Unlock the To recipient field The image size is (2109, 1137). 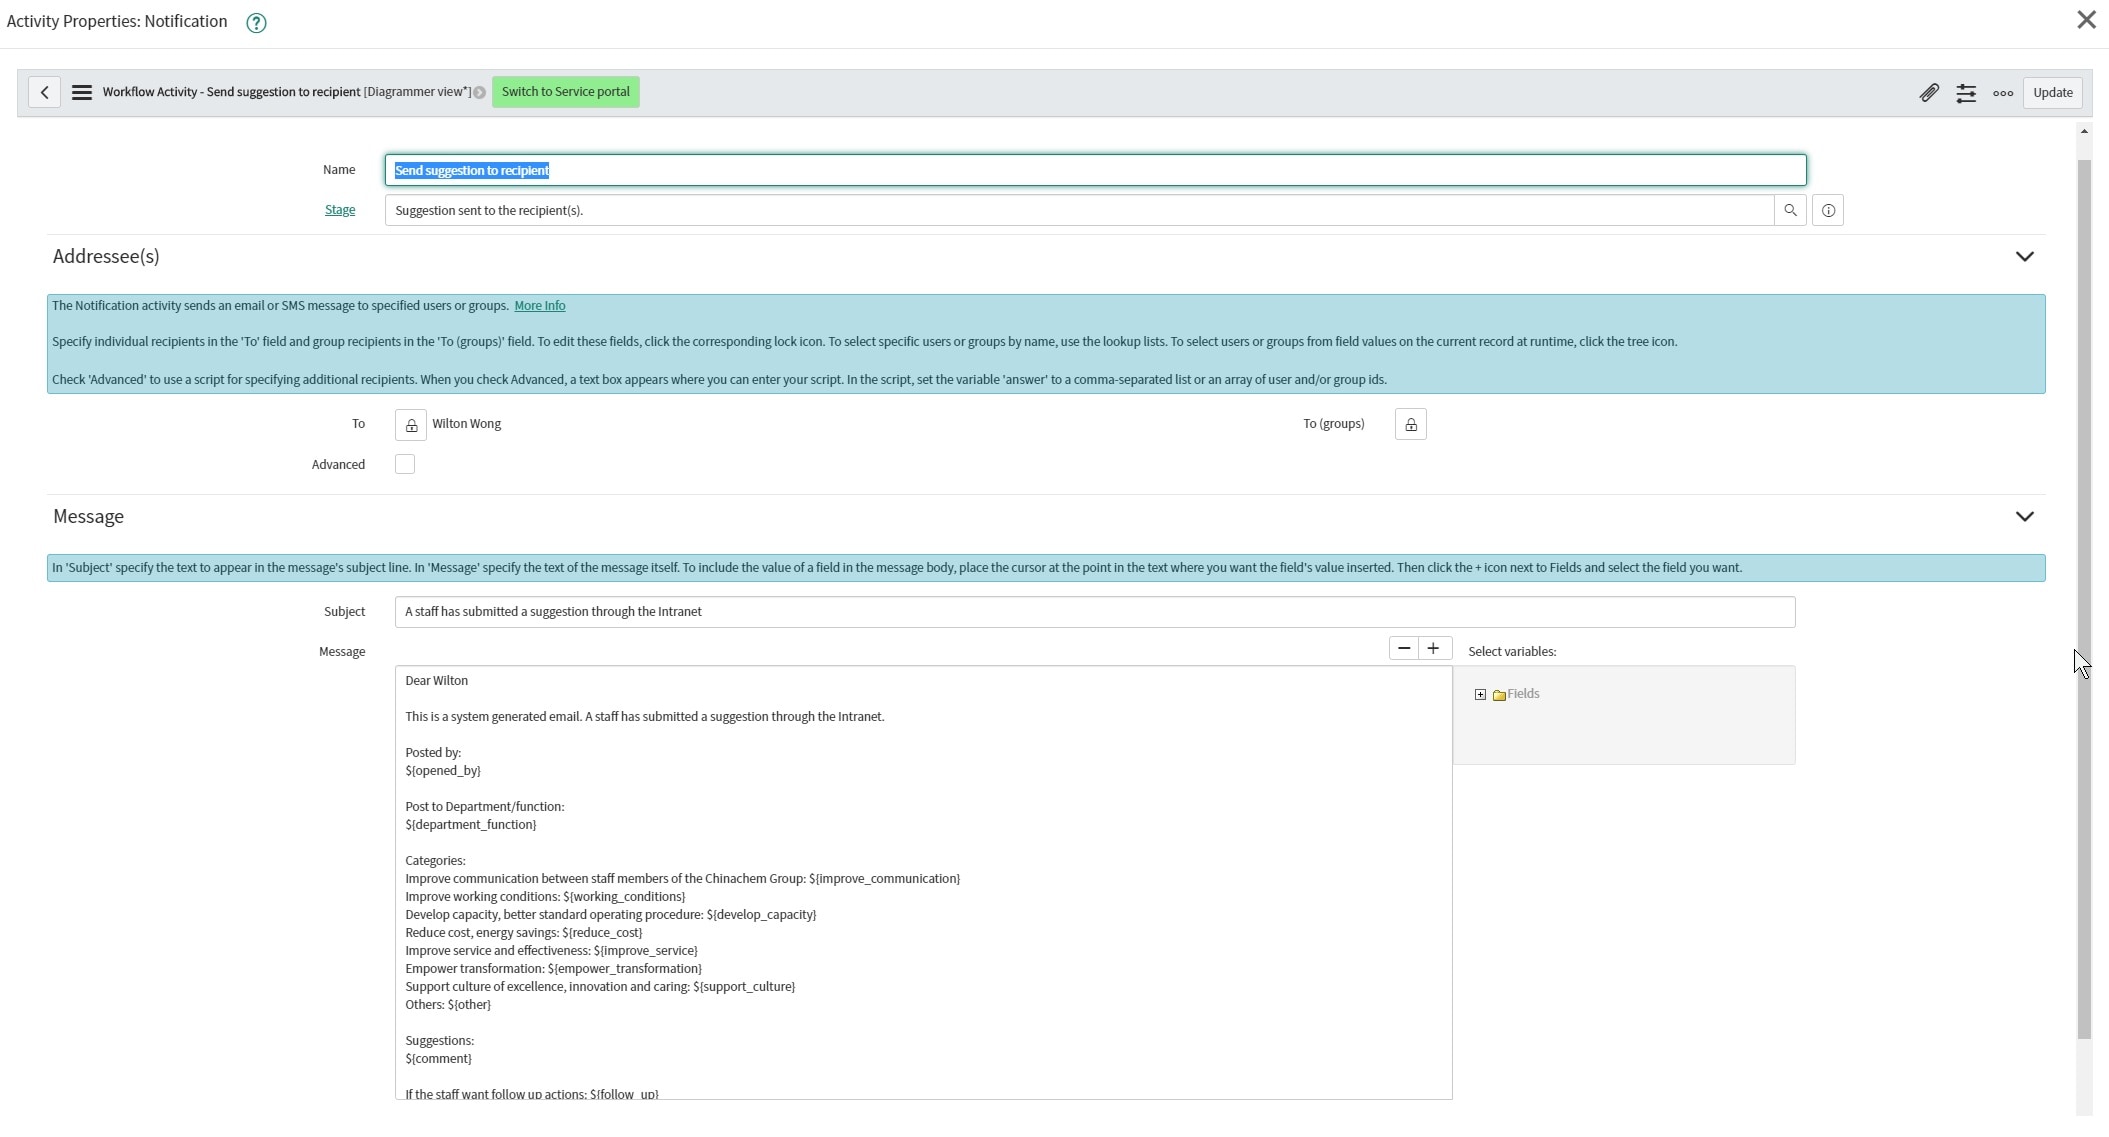click(410, 424)
